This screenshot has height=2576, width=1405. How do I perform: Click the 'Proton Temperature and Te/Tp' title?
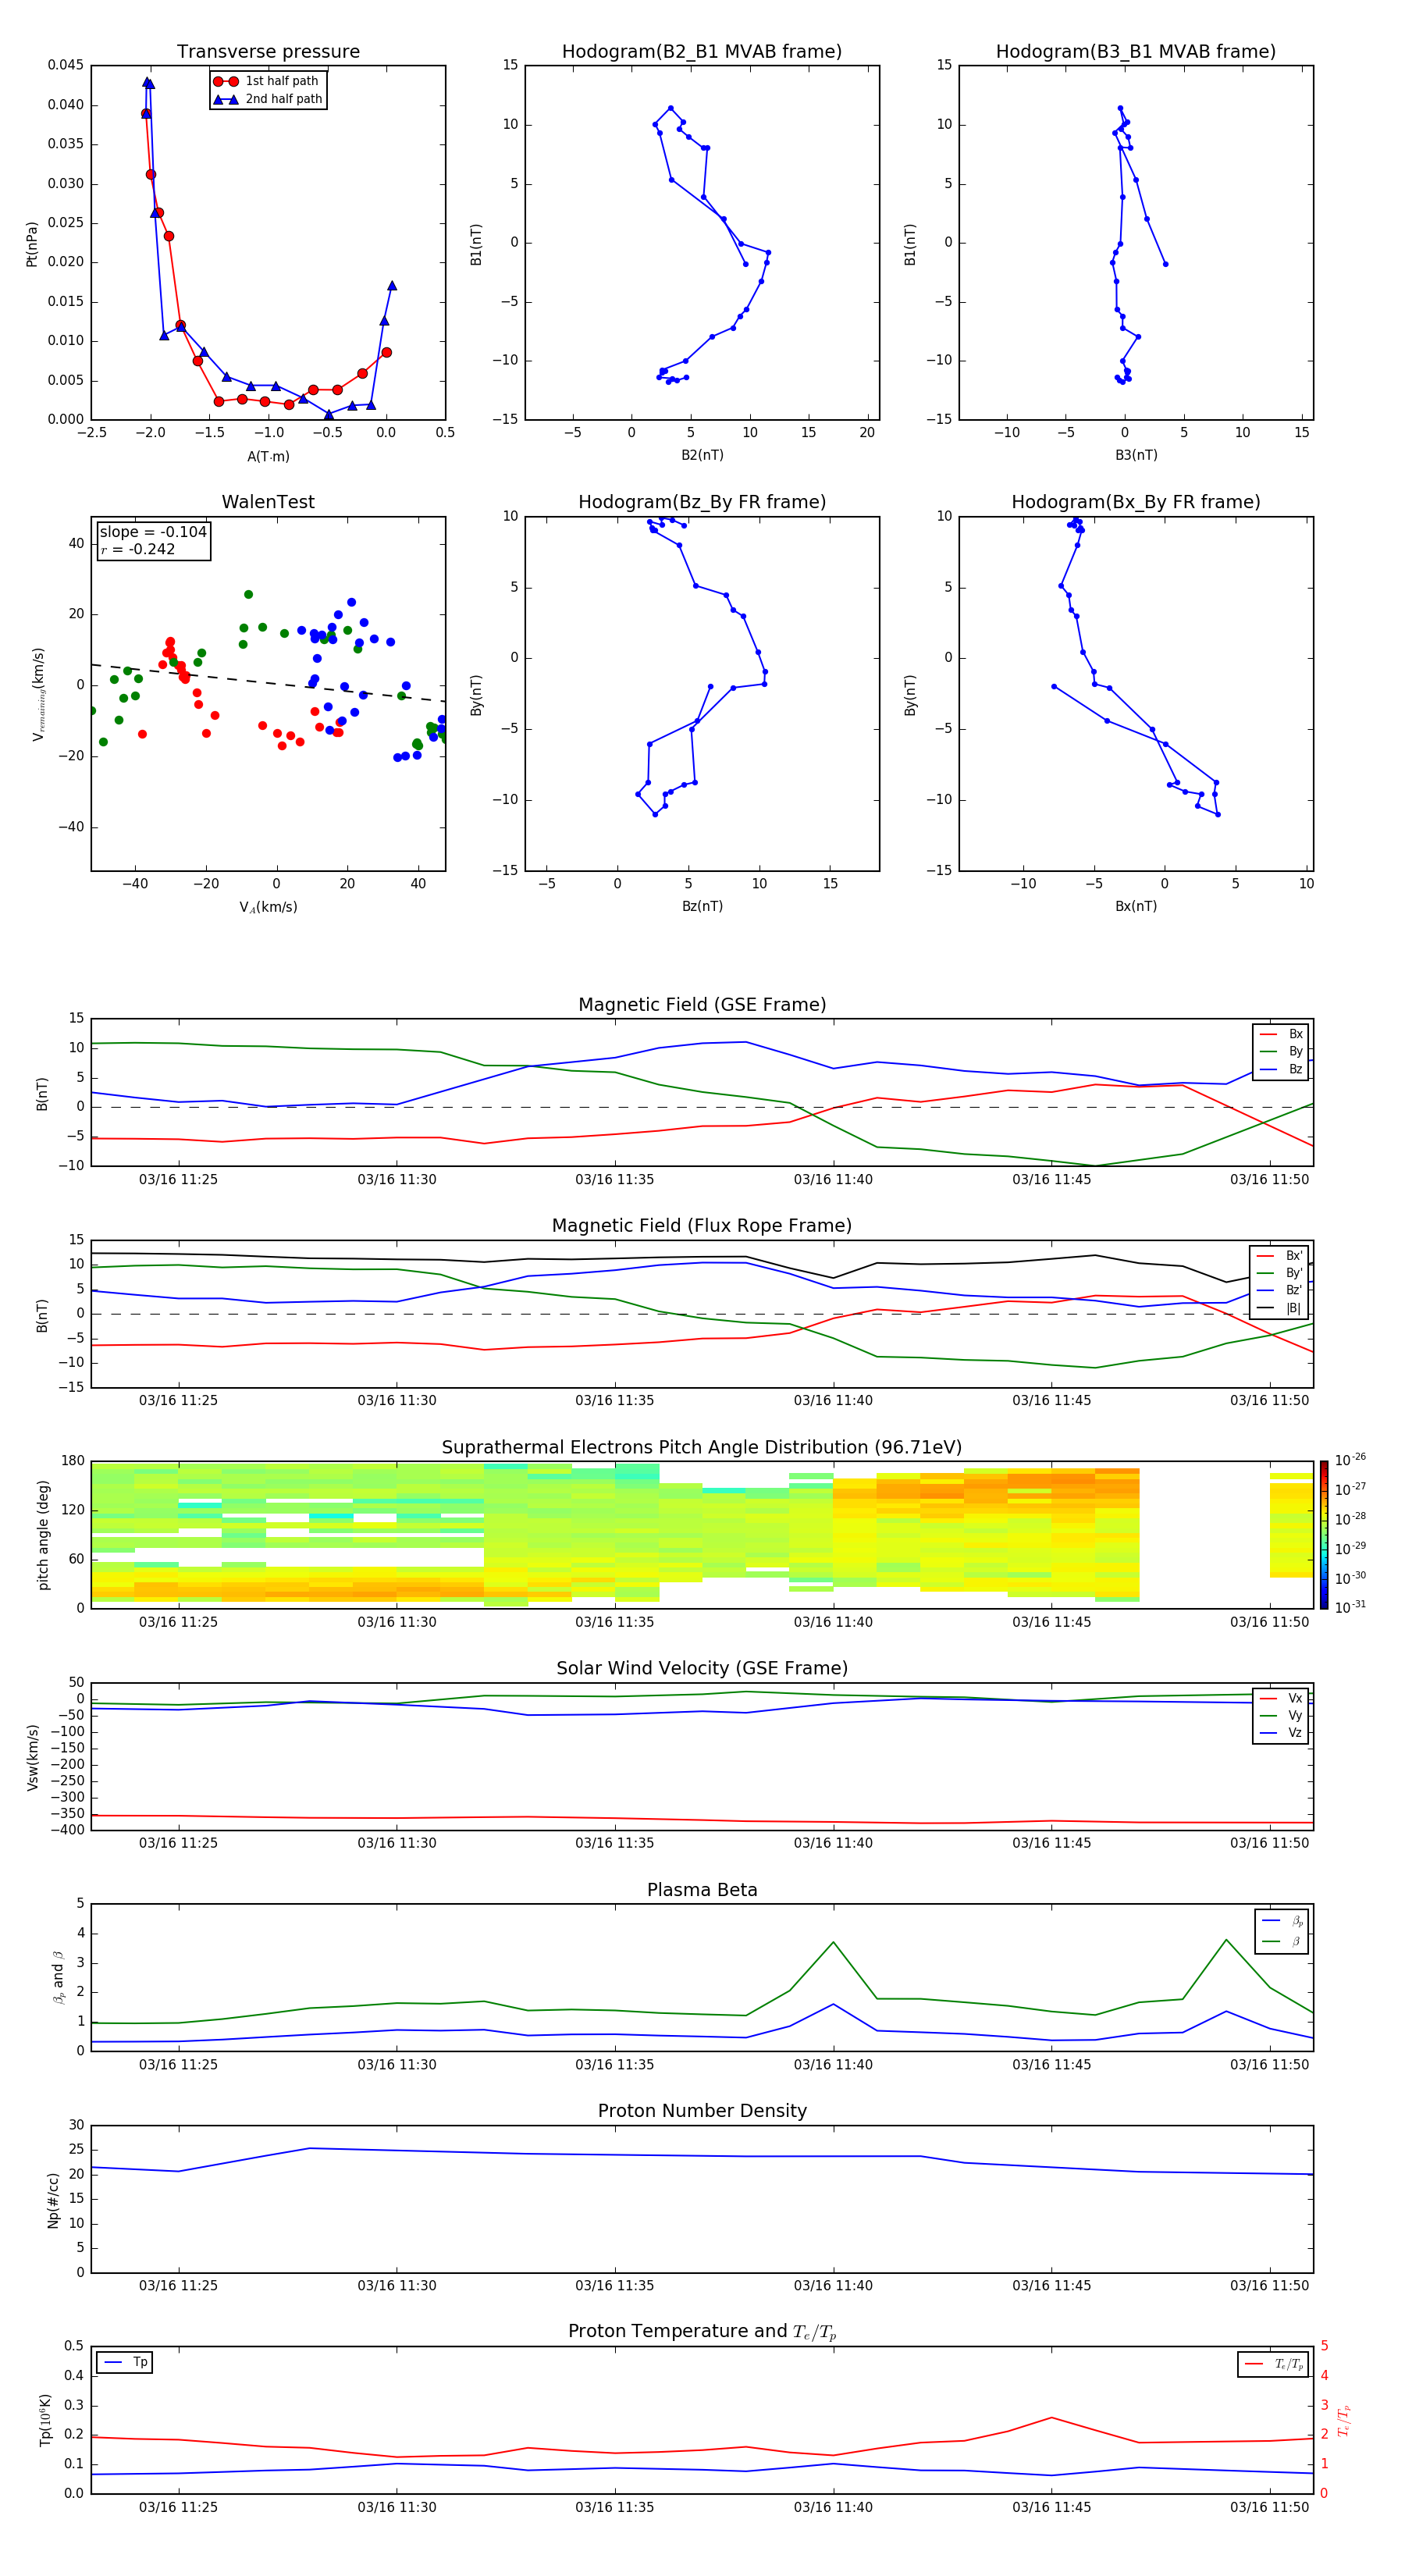(x=702, y=2332)
